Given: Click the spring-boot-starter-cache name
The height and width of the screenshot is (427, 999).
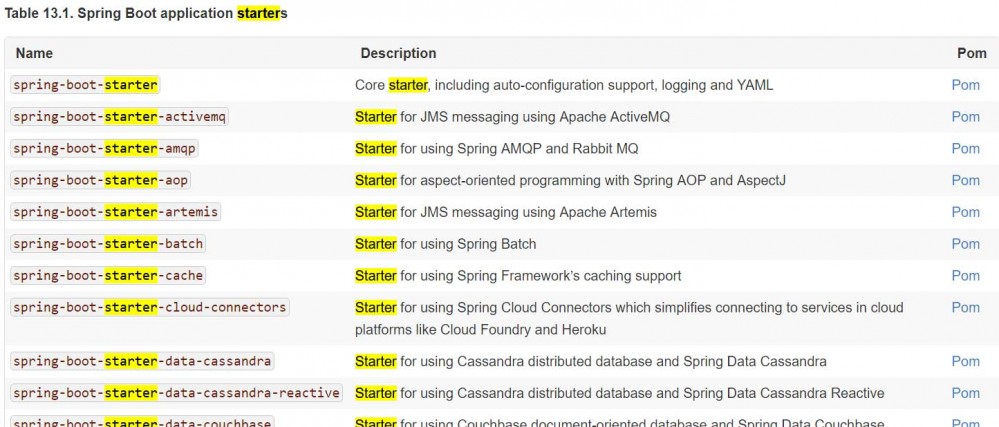Looking at the screenshot, I should point(108,276).
